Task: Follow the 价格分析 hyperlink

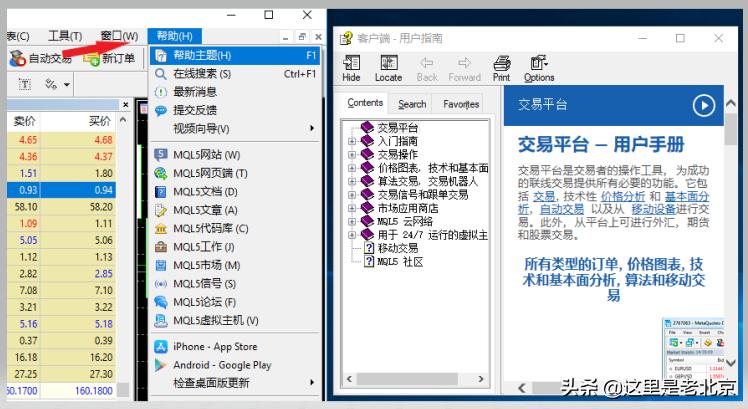Action: click(x=623, y=197)
